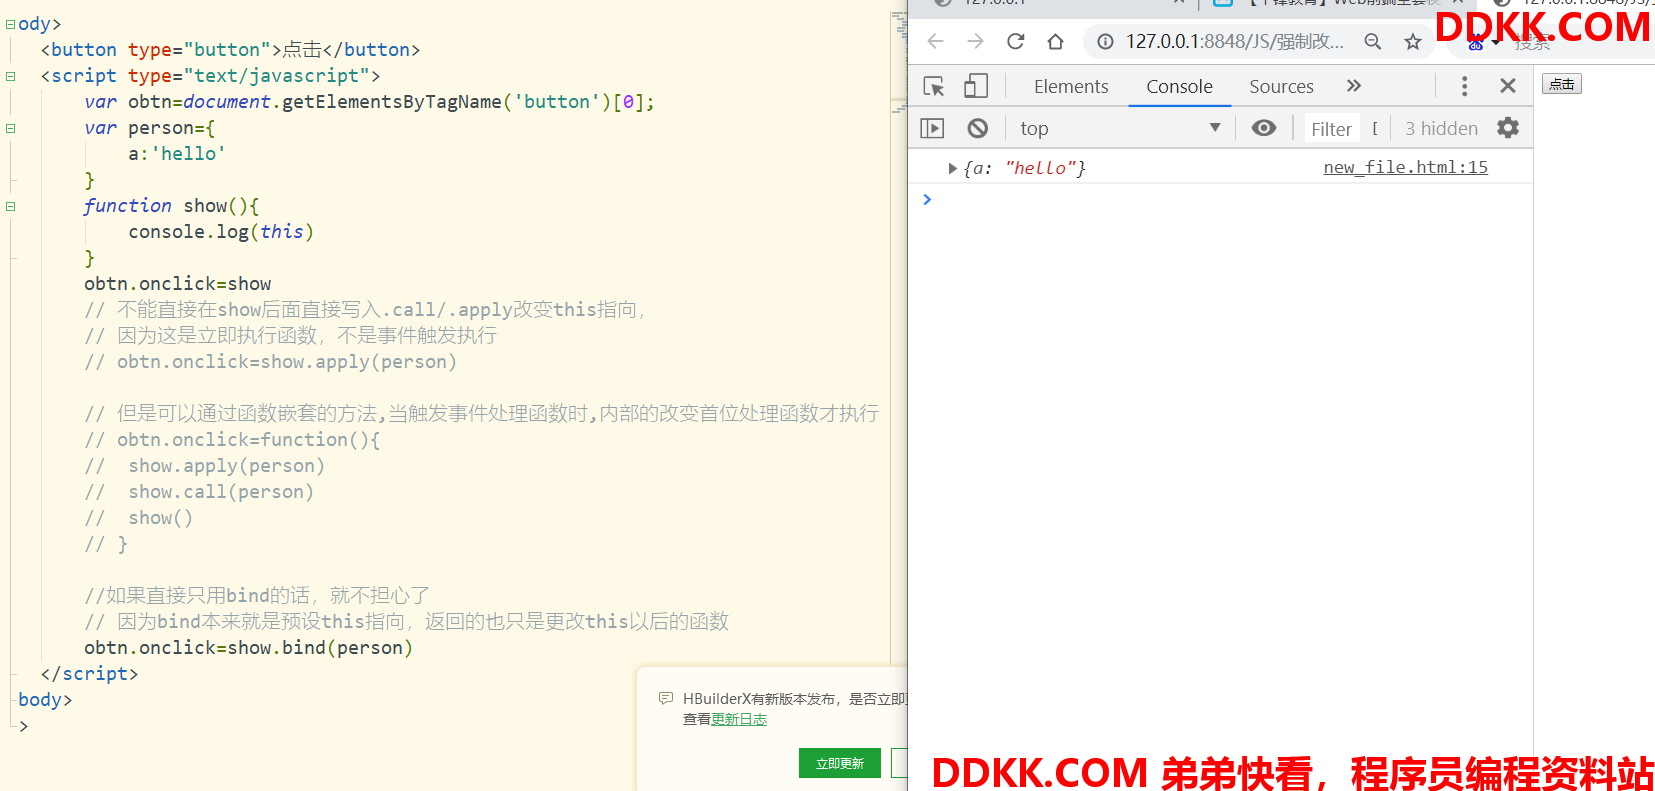Select the address bar URL
The height and width of the screenshot is (791, 1655).
(x=1234, y=41)
